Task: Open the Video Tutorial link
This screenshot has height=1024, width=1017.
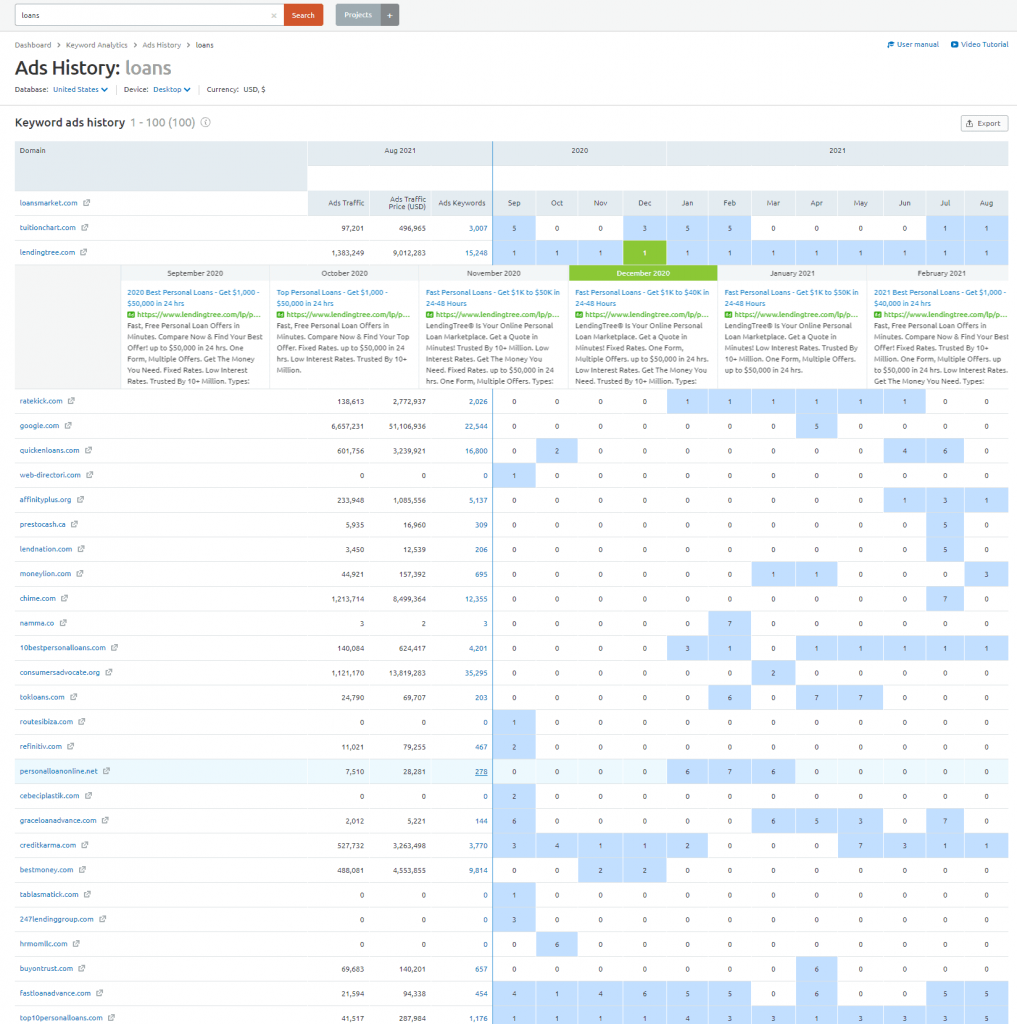Action: [x=979, y=44]
